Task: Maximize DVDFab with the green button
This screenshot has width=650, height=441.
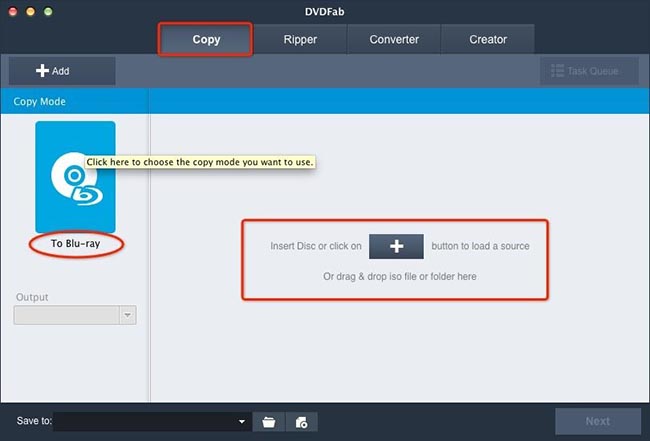Action: pyautogui.click(x=48, y=11)
